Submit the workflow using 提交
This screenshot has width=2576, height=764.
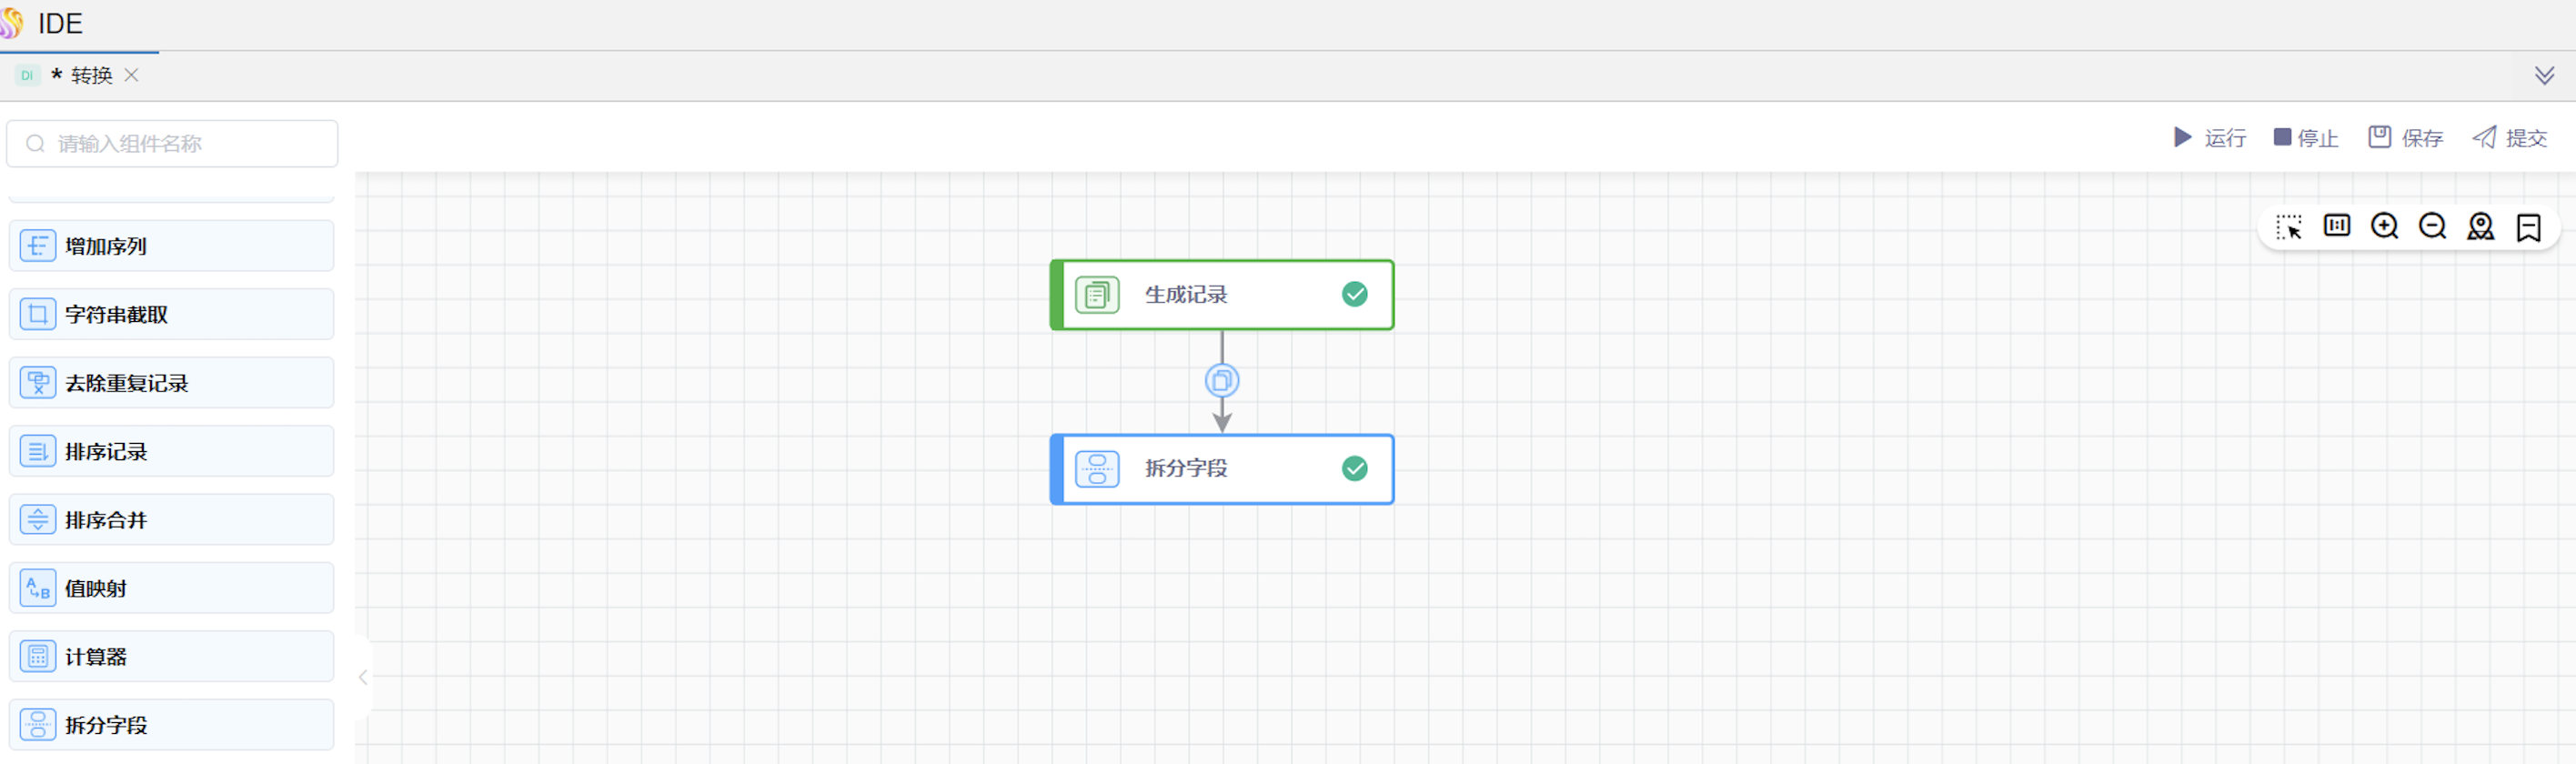point(2509,138)
